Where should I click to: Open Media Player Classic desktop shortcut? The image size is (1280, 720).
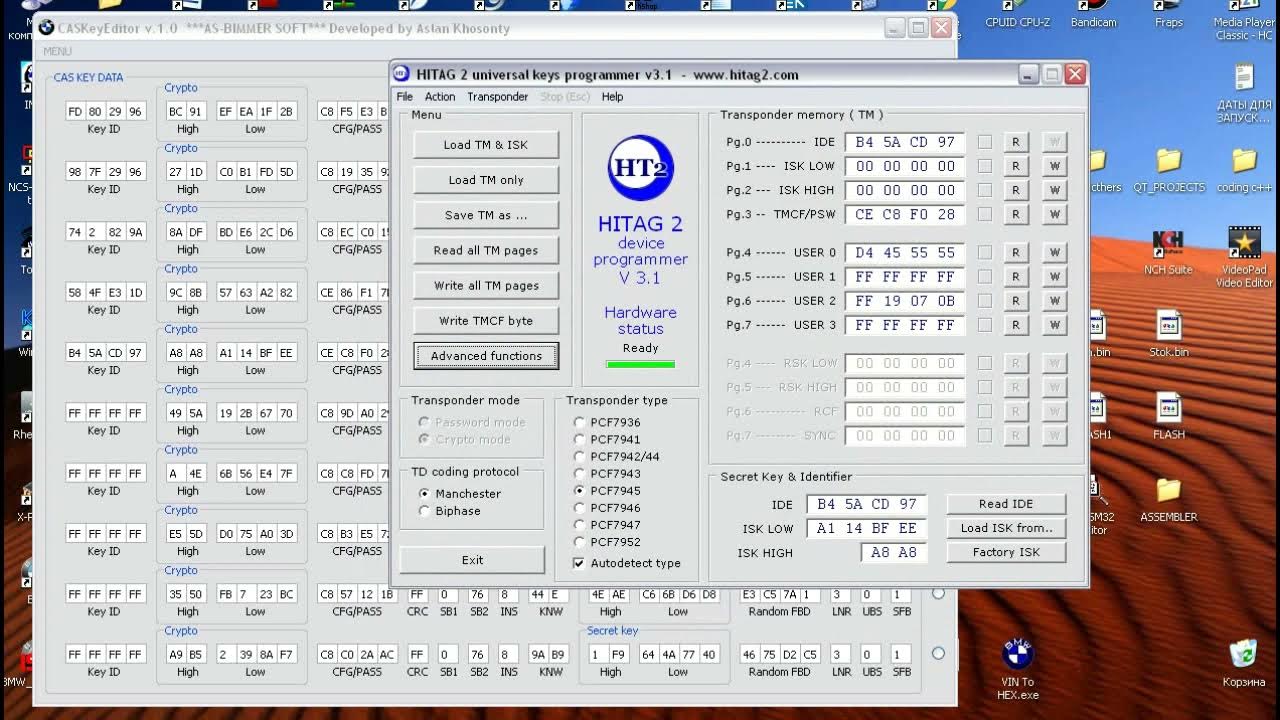[x=1244, y=20]
